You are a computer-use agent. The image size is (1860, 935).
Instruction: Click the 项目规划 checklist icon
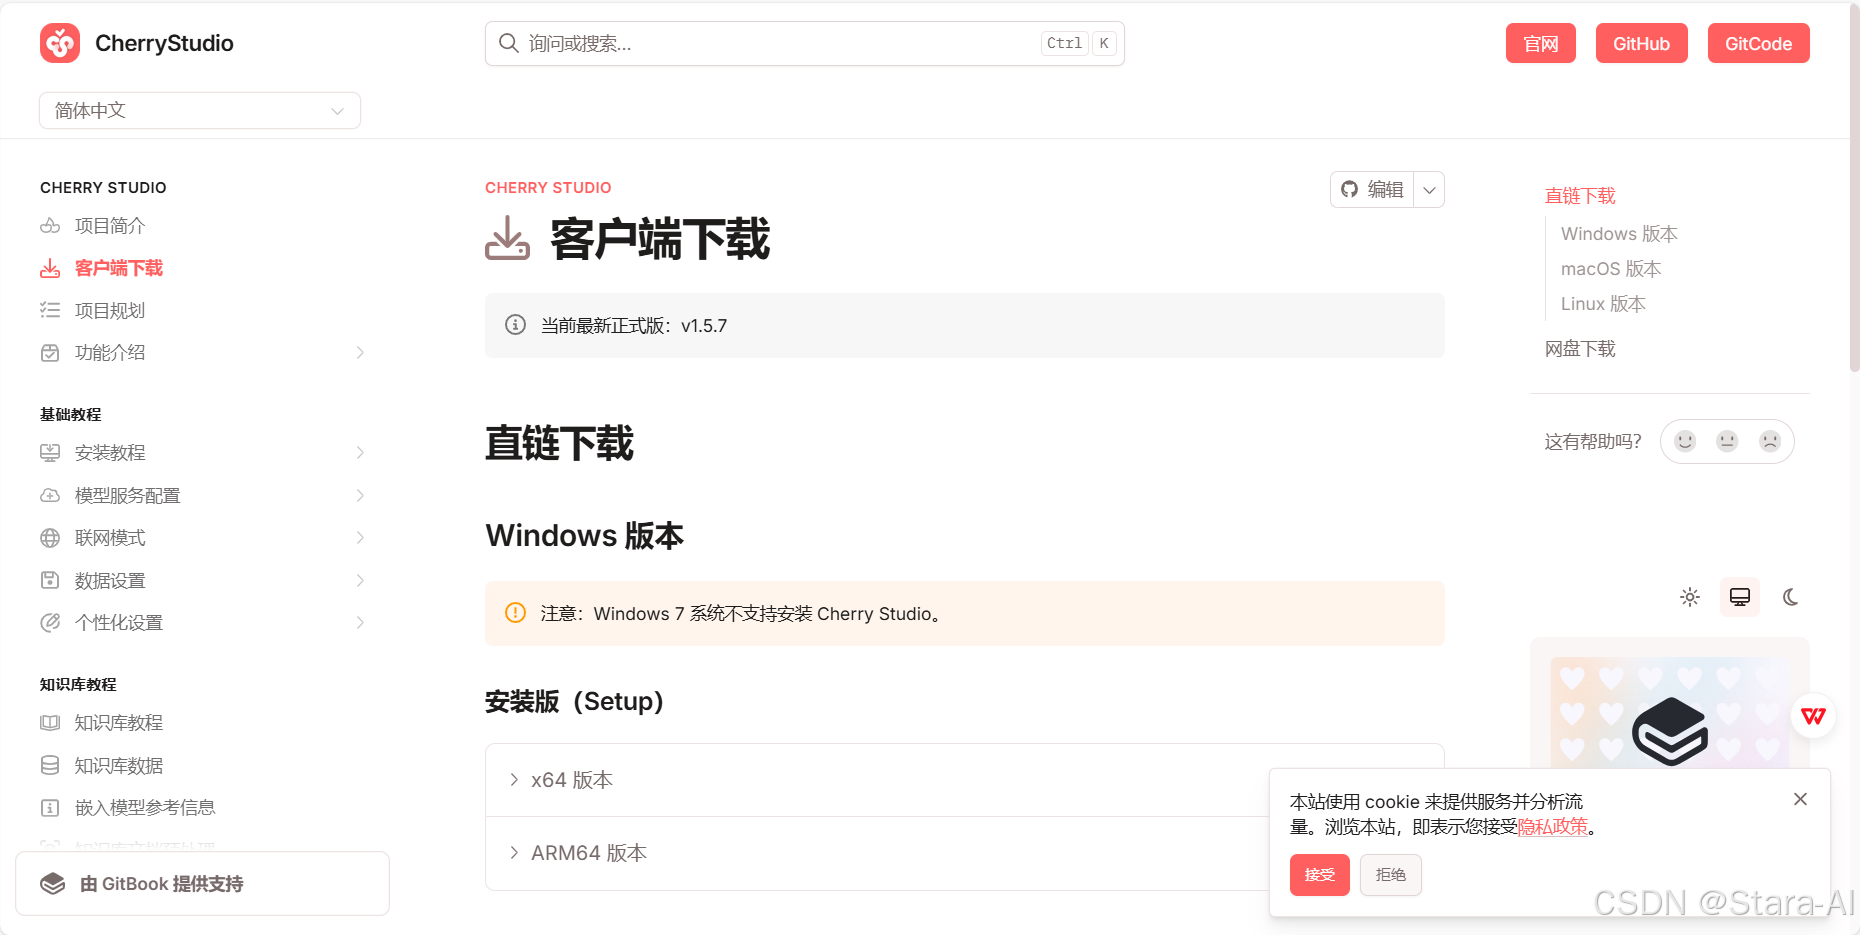pos(50,310)
